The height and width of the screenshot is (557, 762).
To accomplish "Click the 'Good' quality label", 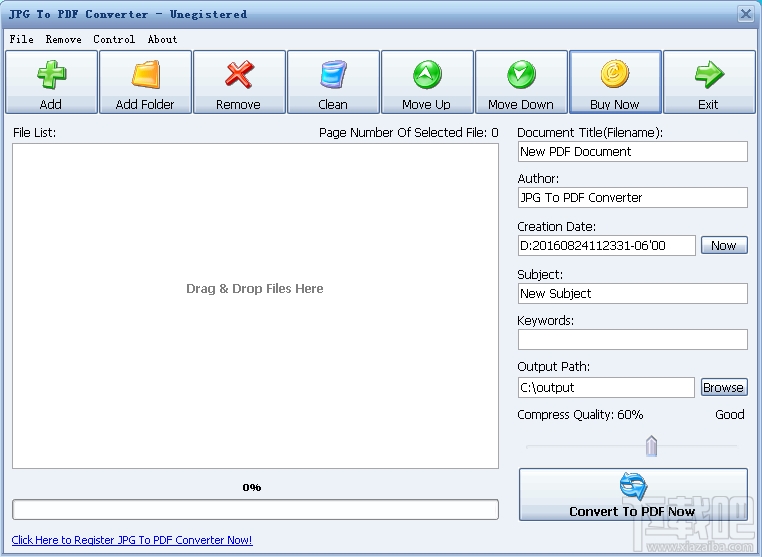I will (729, 415).
